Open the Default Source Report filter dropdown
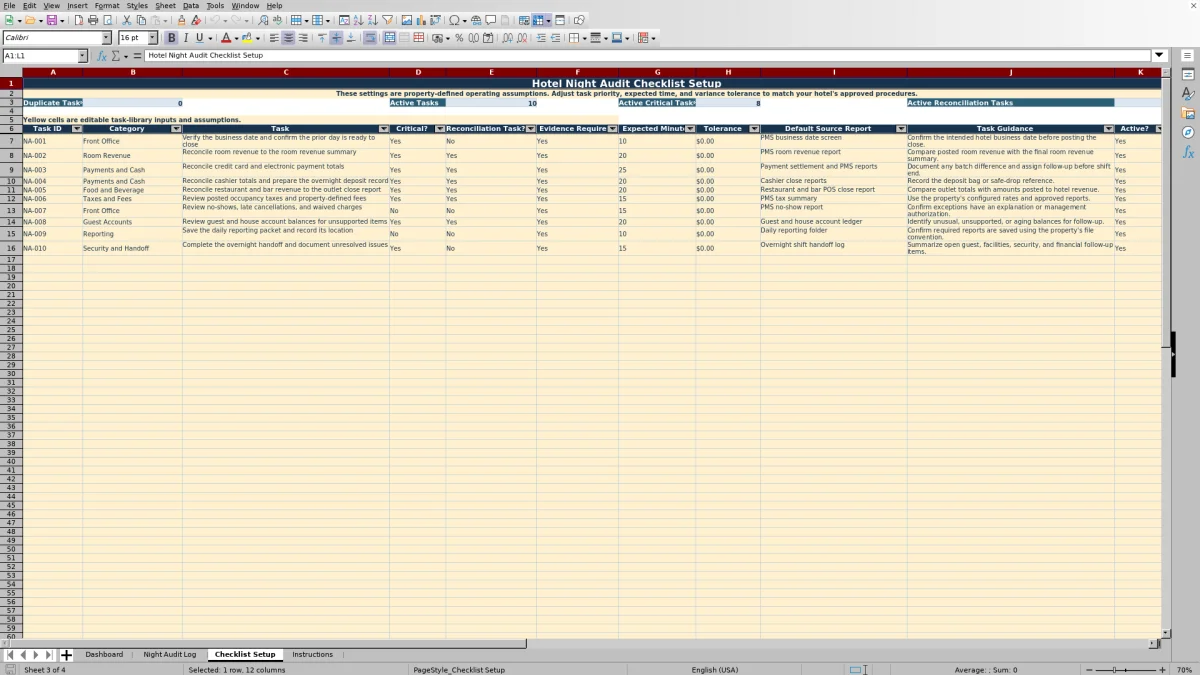Image resolution: width=1200 pixels, height=675 pixels. [901, 129]
